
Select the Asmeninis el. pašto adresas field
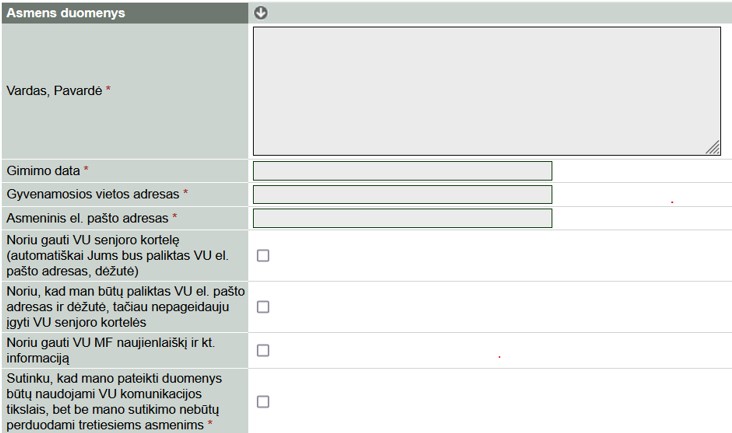402,218
